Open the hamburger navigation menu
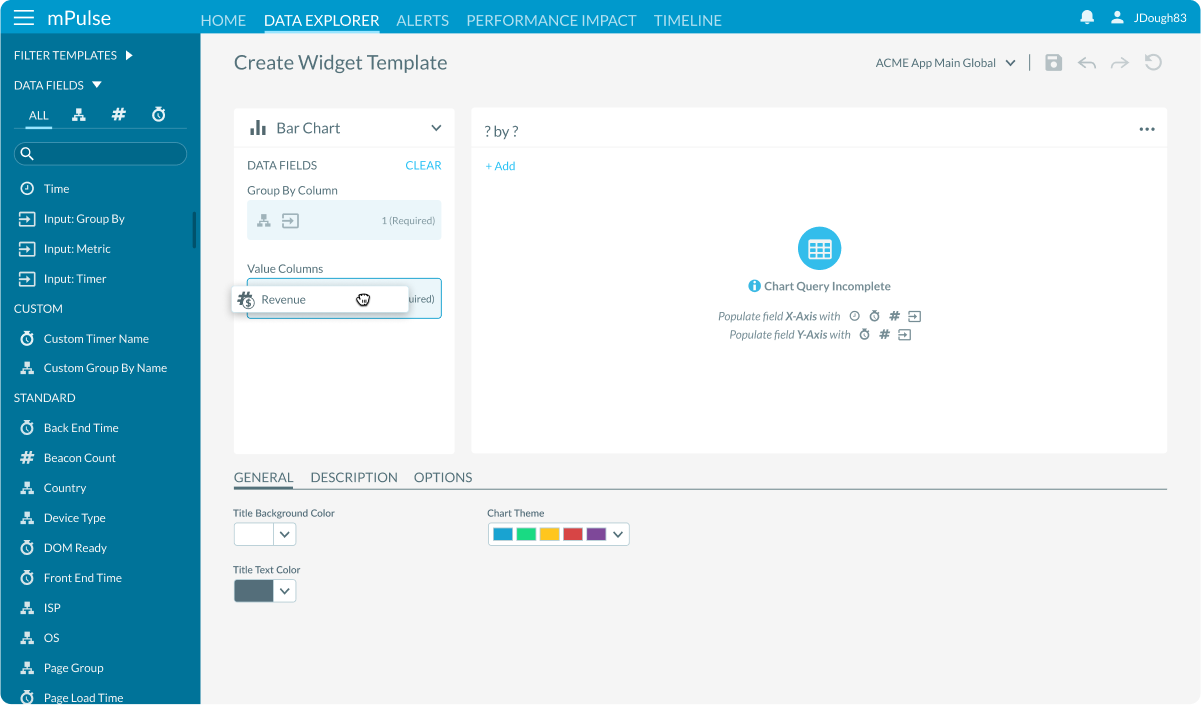The image size is (1201, 705). click(24, 16)
